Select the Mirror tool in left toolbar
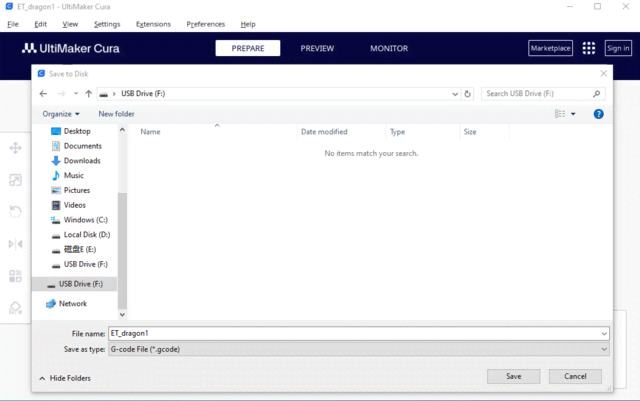The image size is (640, 401). tap(15, 244)
